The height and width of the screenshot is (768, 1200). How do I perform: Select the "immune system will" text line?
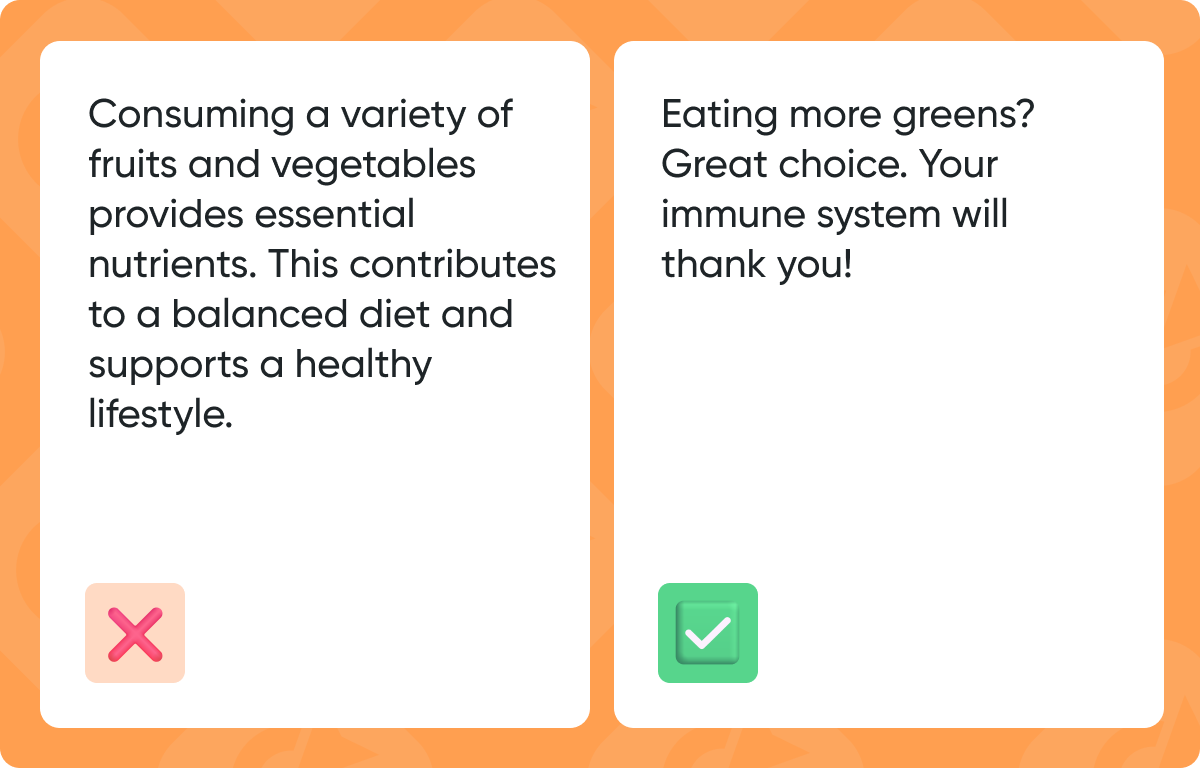[834, 215]
